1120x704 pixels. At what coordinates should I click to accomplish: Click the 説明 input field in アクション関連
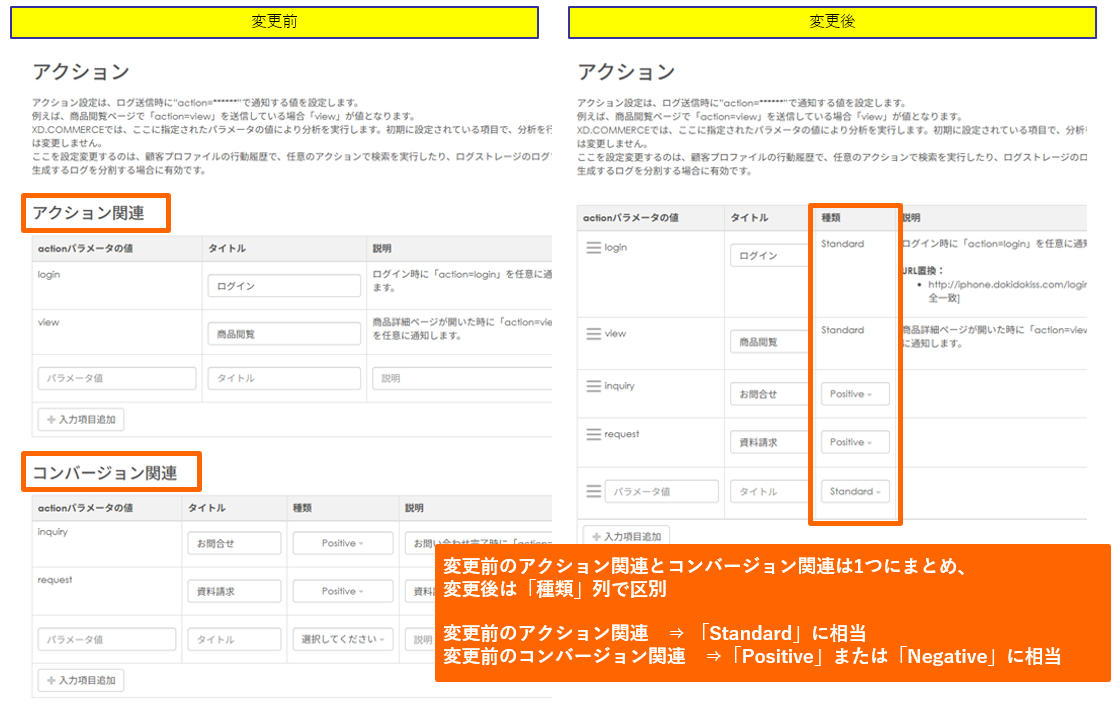click(462, 379)
